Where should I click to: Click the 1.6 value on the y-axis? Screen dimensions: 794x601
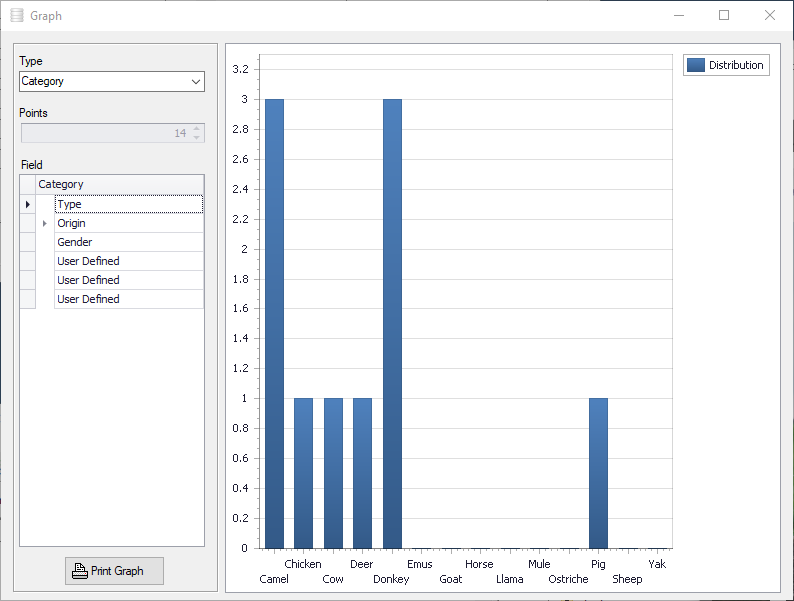pos(241,308)
